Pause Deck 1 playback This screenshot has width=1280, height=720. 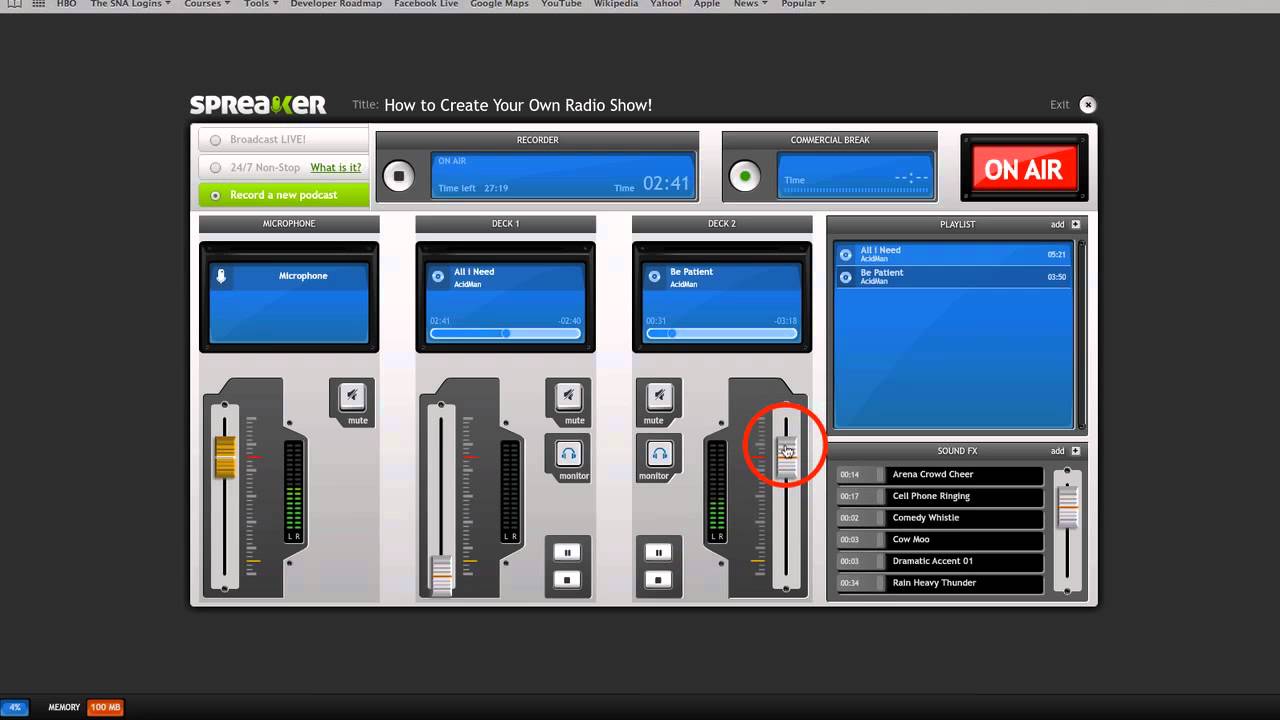[567, 552]
